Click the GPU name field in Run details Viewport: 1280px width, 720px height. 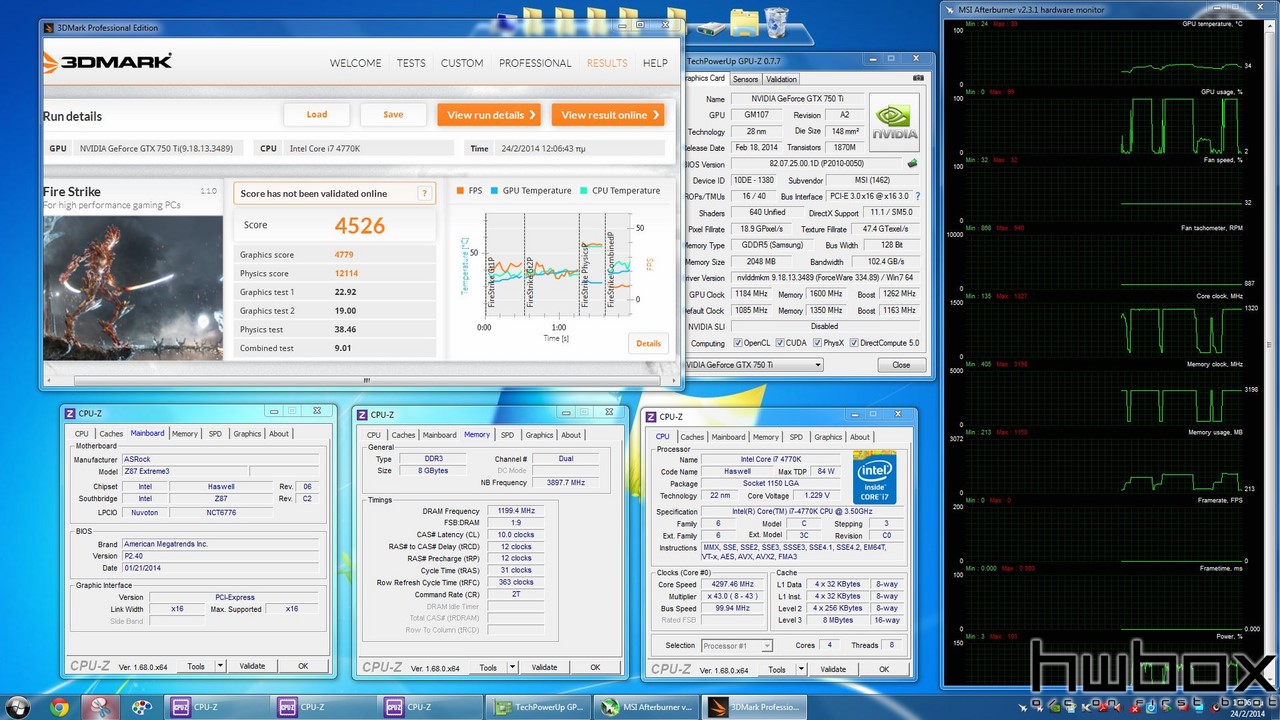[x=158, y=148]
